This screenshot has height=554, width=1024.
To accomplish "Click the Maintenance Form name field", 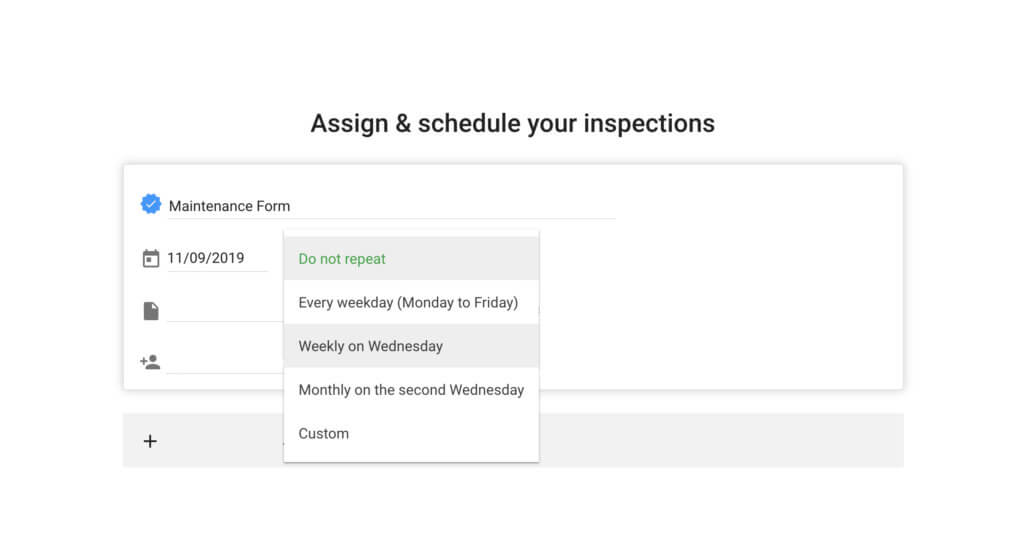I will (230, 206).
